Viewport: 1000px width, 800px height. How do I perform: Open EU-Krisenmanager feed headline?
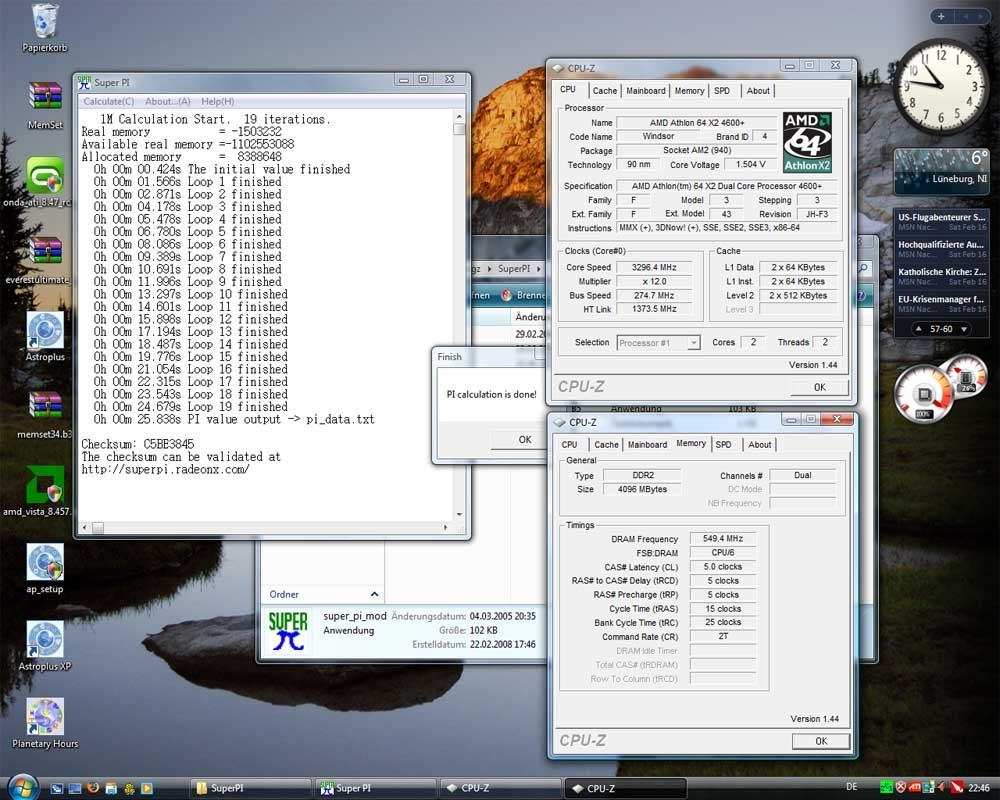point(941,304)
